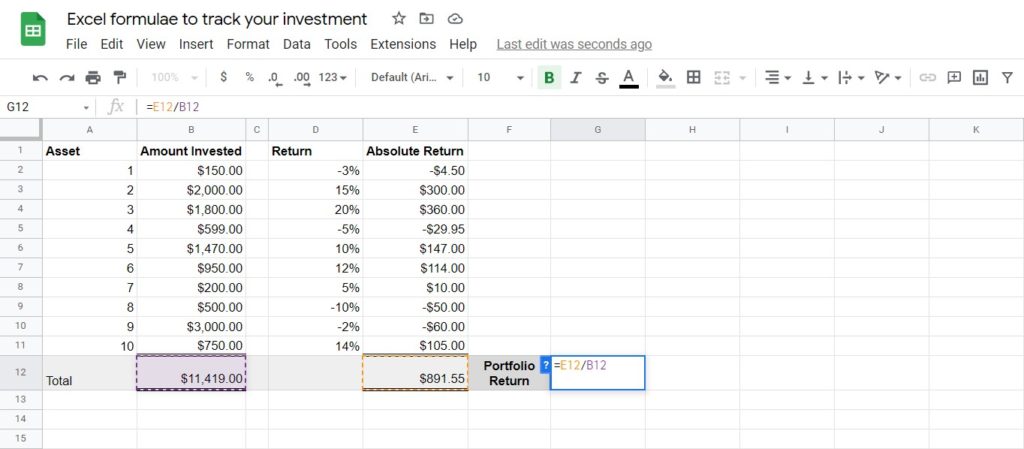The width and height of the screenshot is (1024, 449).
Task: Open the more number formats dropdown
Action: coord(332,78)
